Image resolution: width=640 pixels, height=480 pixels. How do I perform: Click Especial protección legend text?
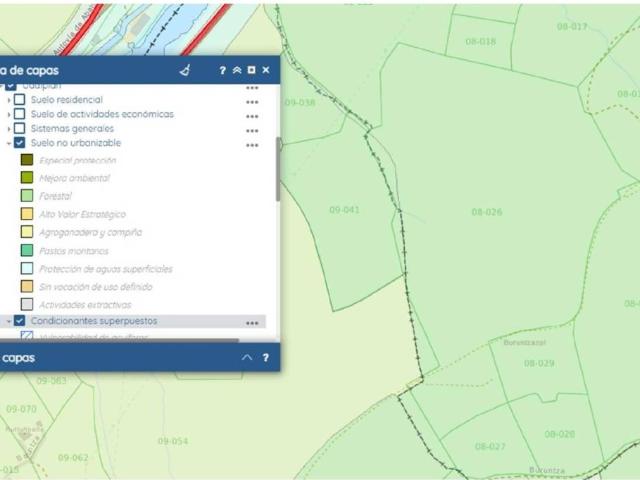(78, 160)
